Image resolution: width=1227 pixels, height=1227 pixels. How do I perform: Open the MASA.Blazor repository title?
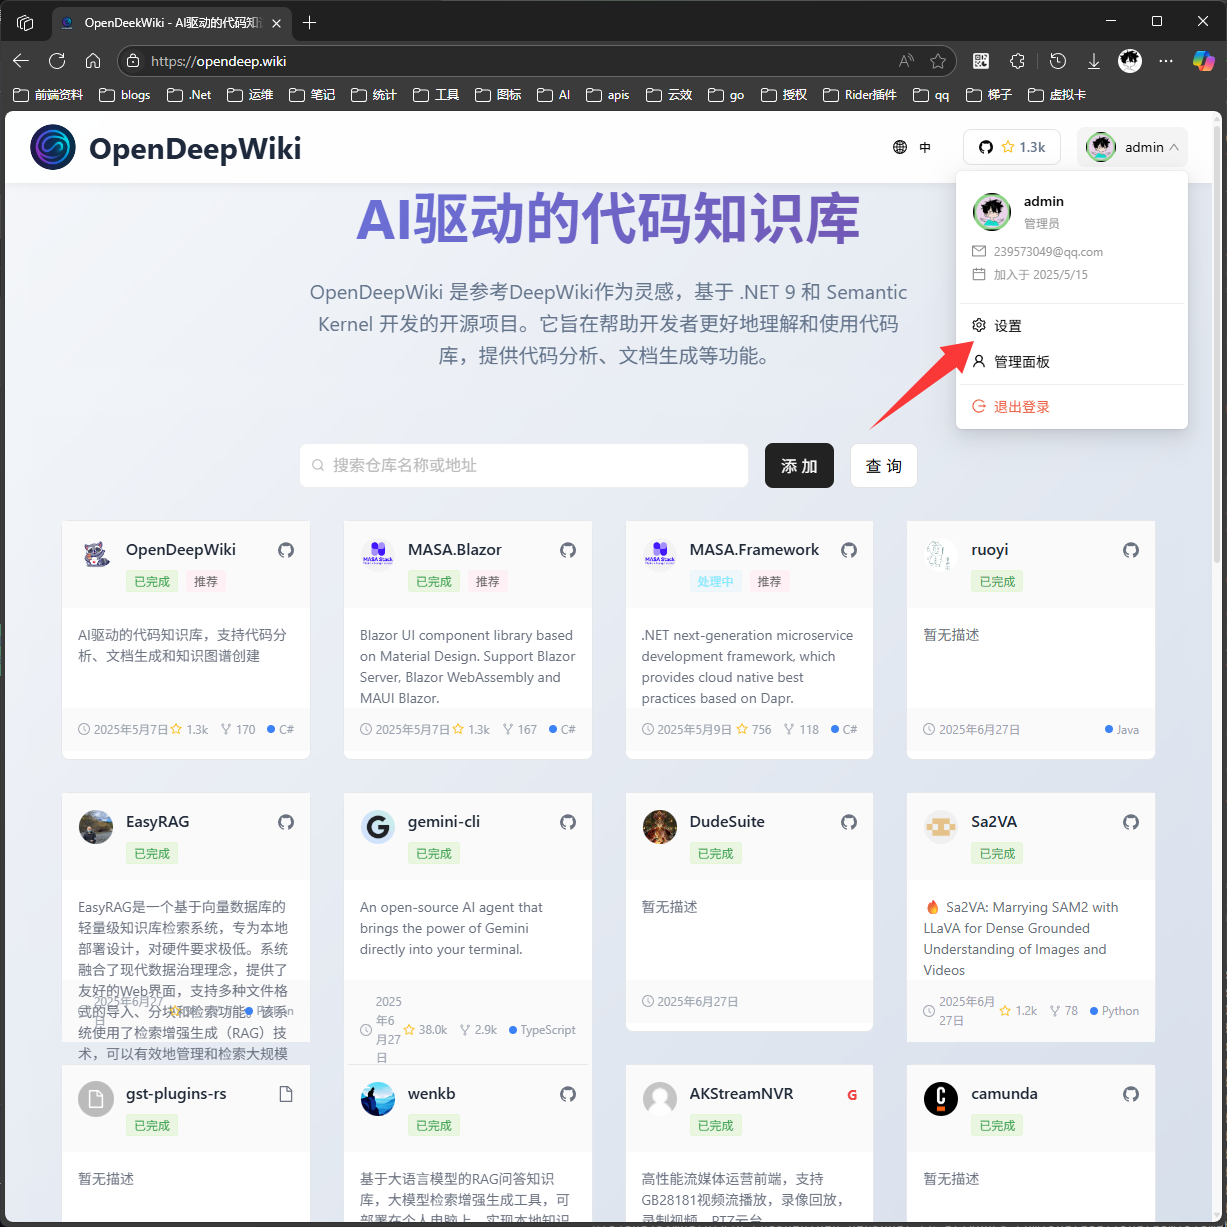[455, 549]
